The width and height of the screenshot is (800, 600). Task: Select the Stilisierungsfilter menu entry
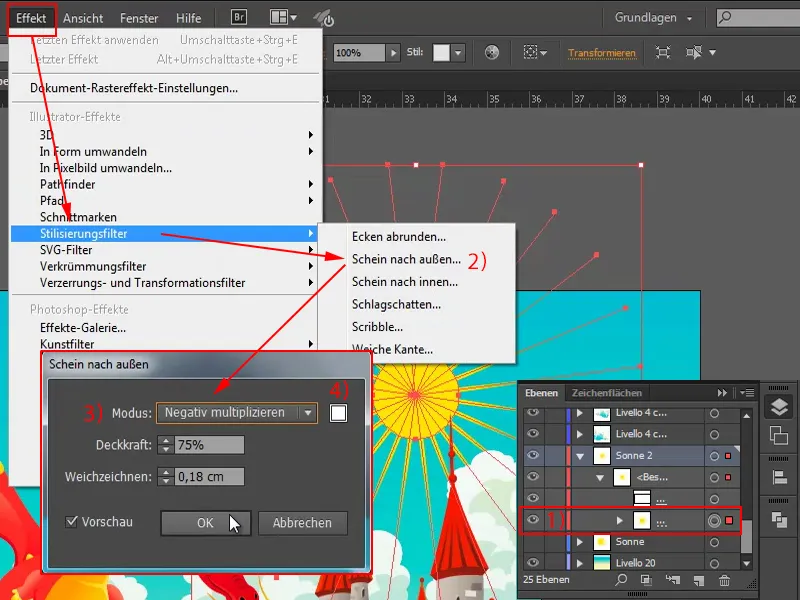point(164,234)
